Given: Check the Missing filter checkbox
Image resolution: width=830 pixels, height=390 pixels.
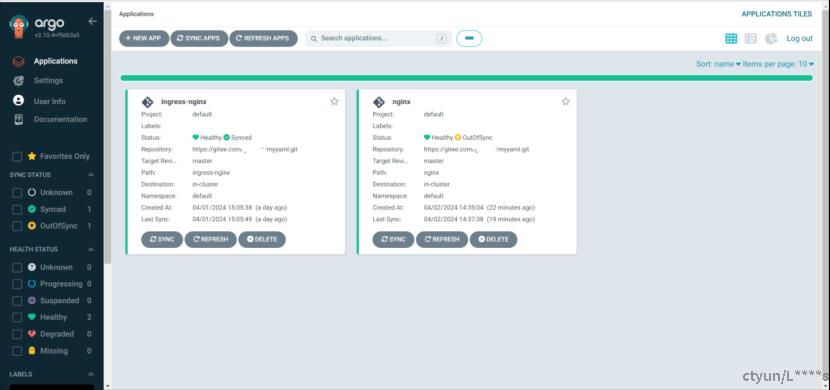Looking at the screenshot, I should 17,351.
